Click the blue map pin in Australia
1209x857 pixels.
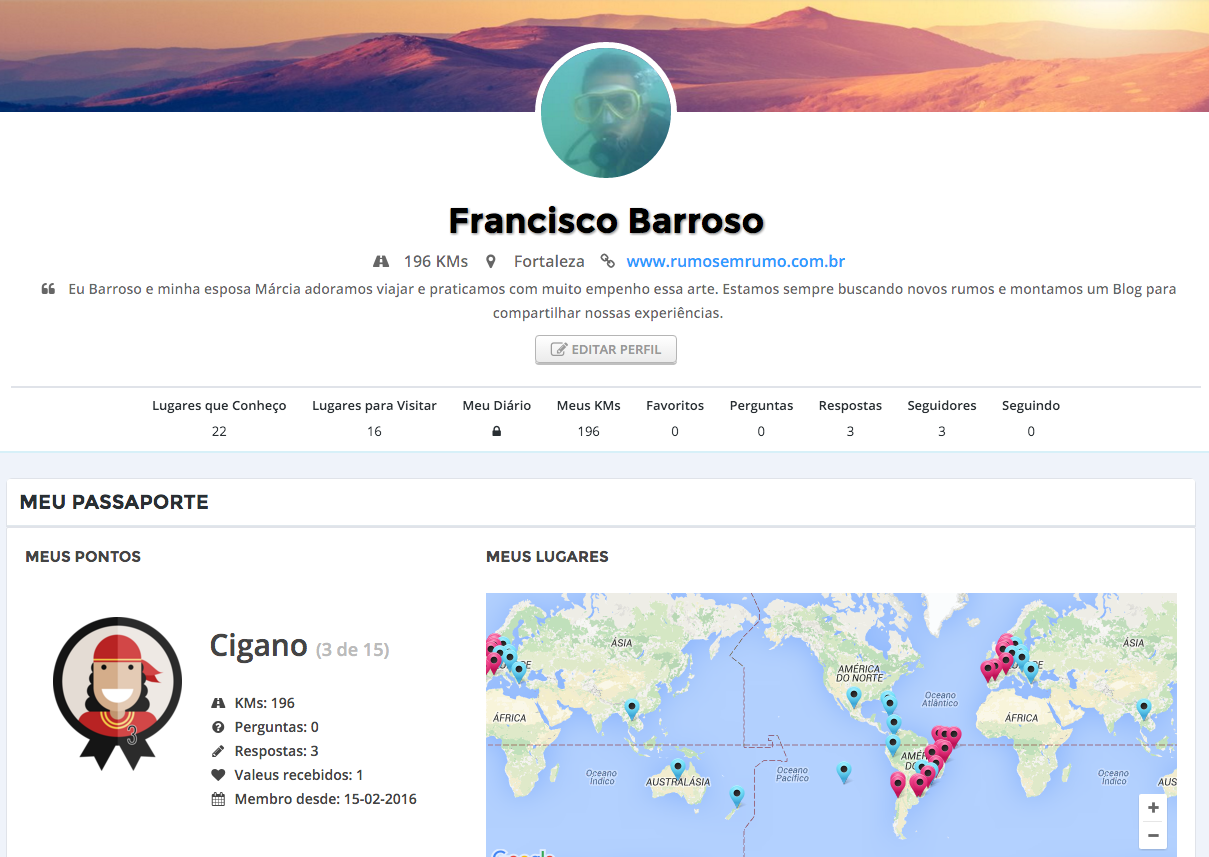pyautogui.click(x=678, y=768)
